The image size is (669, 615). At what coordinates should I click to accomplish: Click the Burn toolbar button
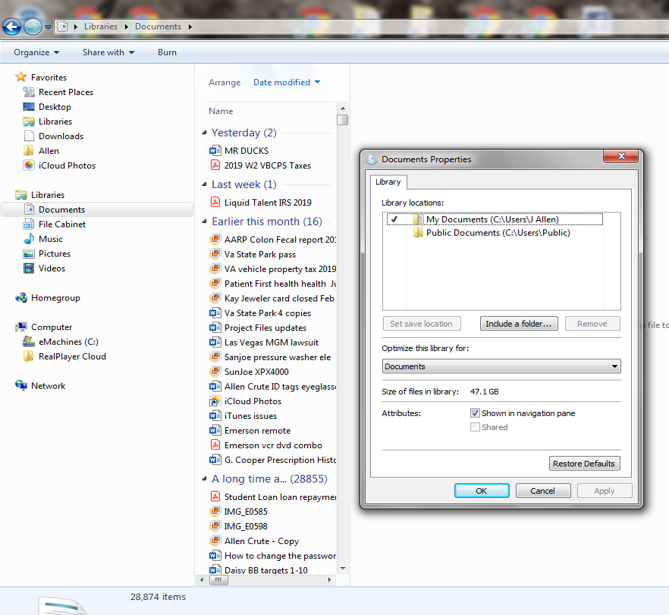pyautogui.click(x=167, y=52)
